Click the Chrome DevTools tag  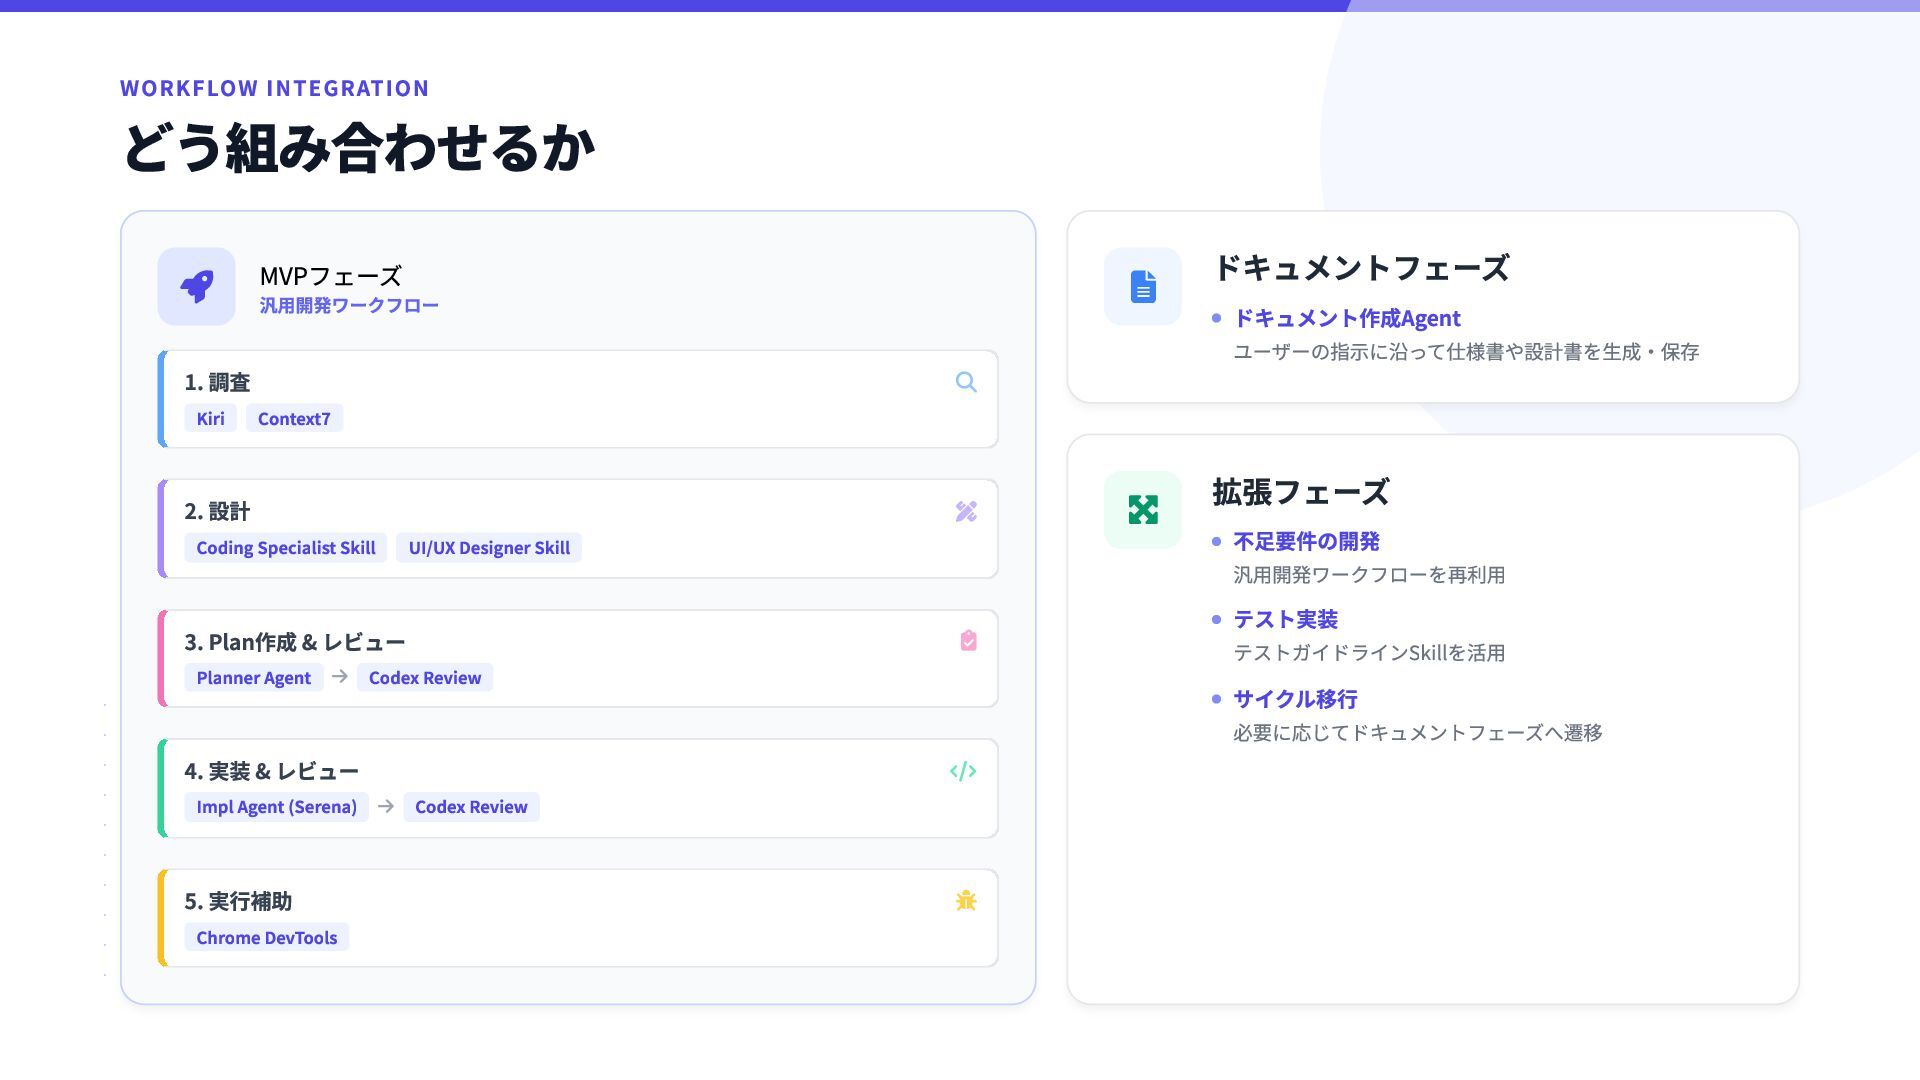(x=266, y=938)
